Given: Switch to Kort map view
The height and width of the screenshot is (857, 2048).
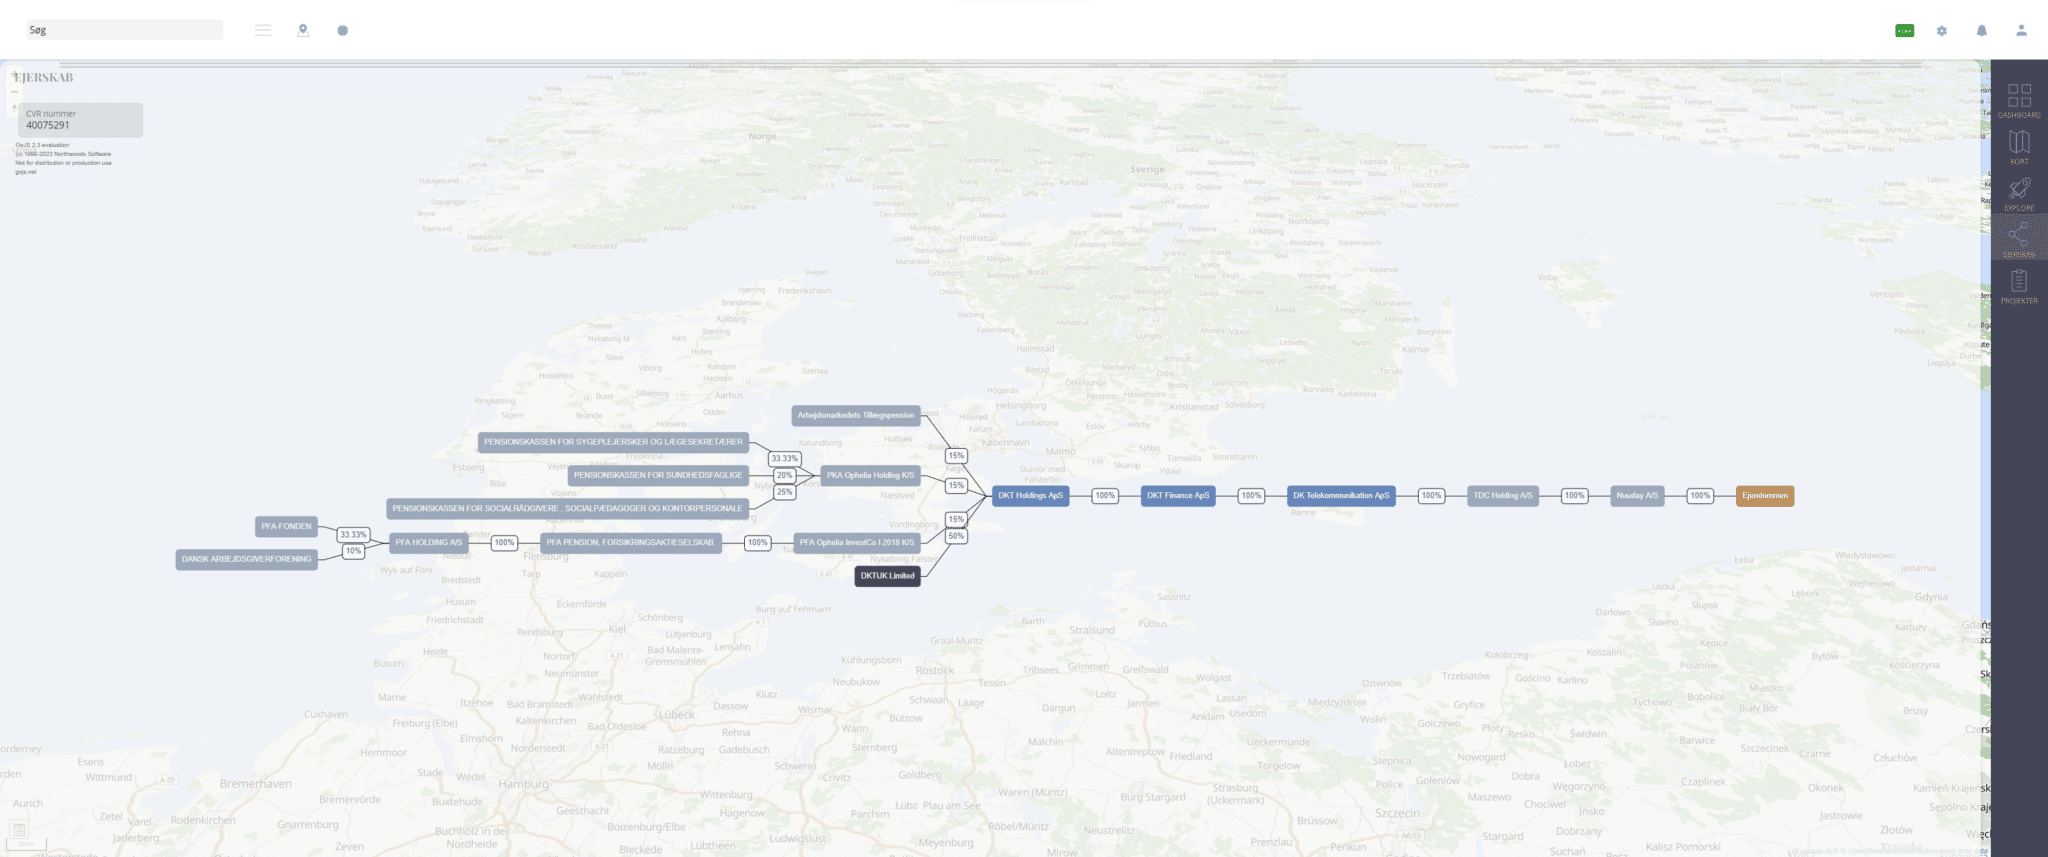Looking at the screenshot, I should [2019, 146].
